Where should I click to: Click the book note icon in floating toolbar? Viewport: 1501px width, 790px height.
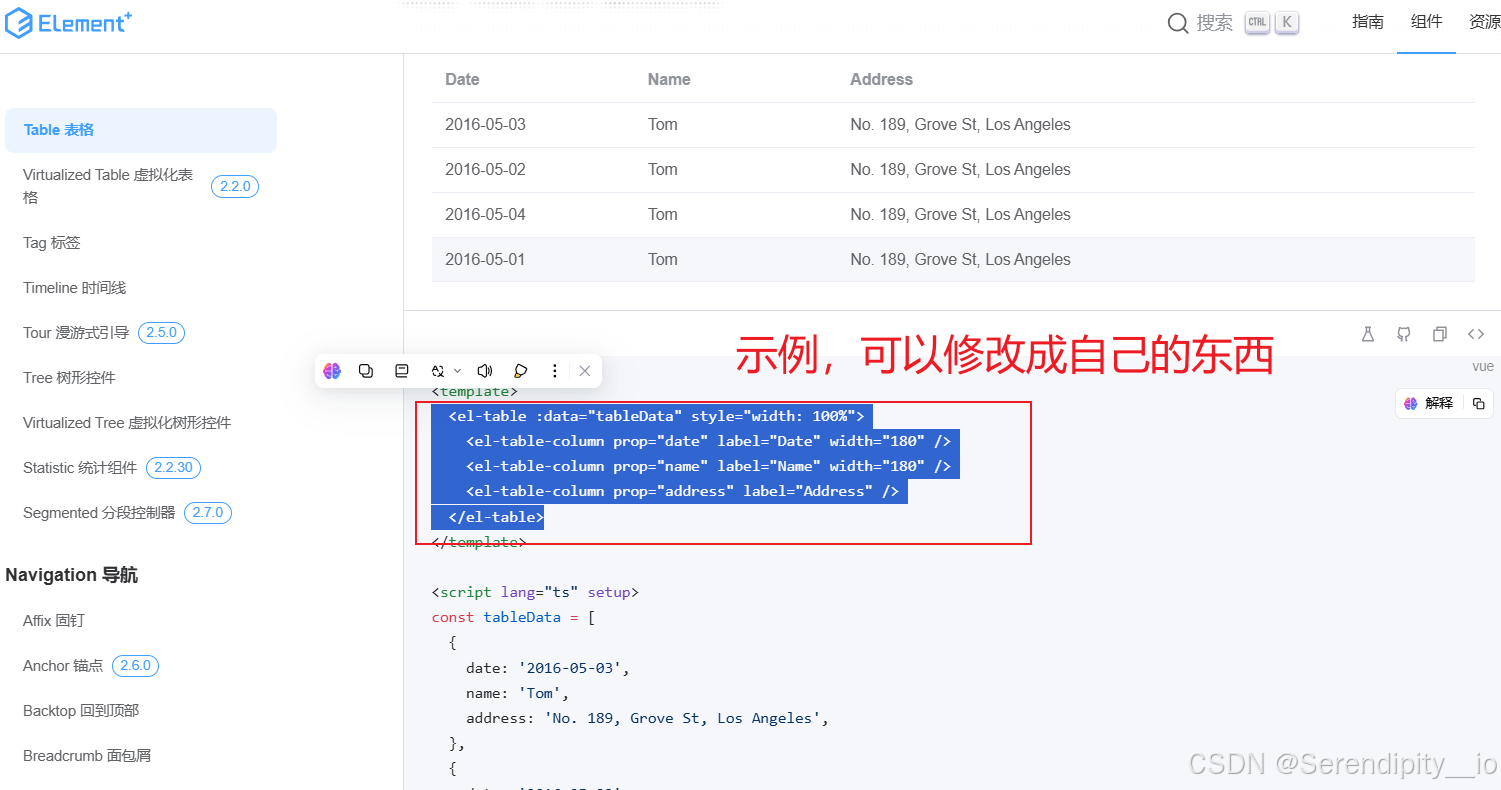tap(402, 371)
